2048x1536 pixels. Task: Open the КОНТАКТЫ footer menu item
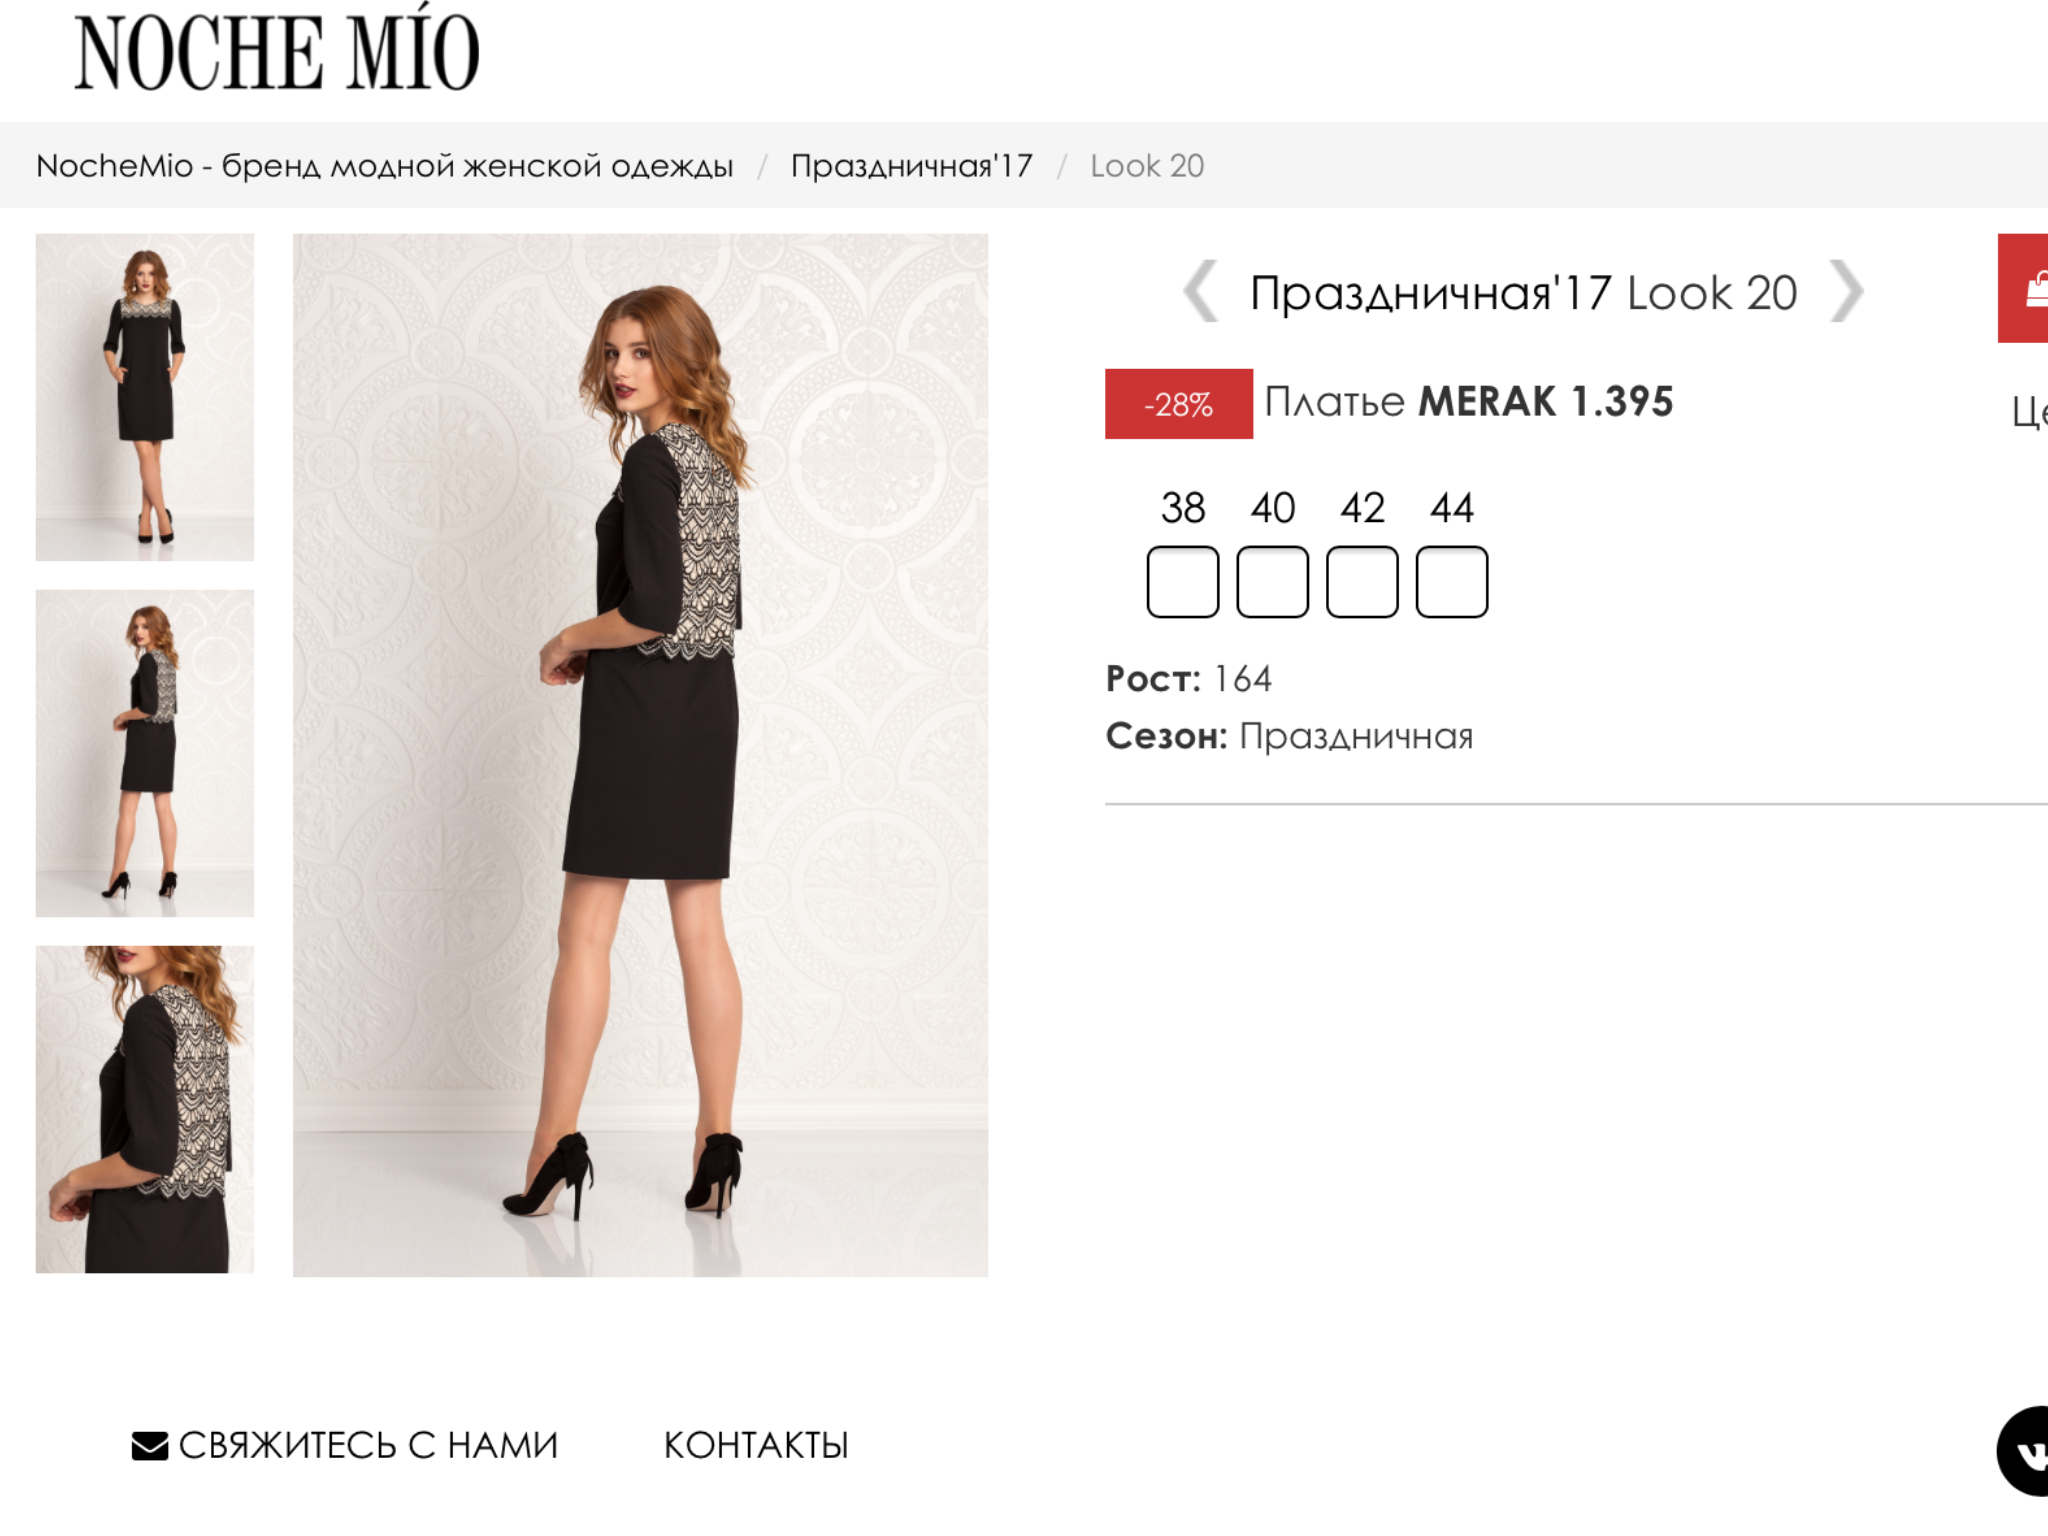756,1446
